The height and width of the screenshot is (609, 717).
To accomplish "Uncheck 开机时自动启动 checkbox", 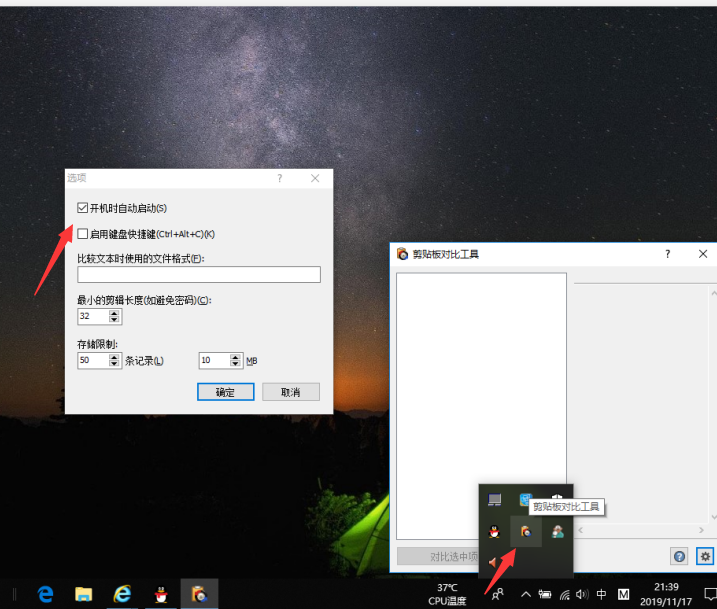I will coord(83,208).
